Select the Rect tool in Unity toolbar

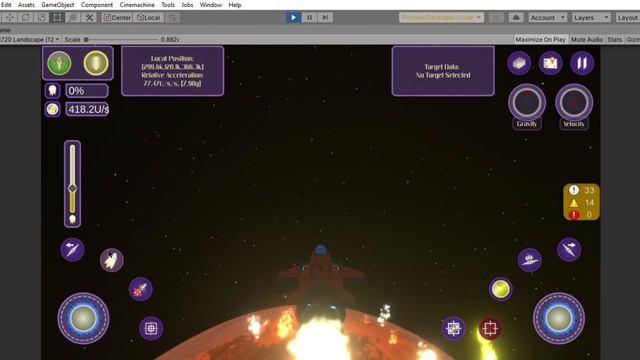[57, 18]
